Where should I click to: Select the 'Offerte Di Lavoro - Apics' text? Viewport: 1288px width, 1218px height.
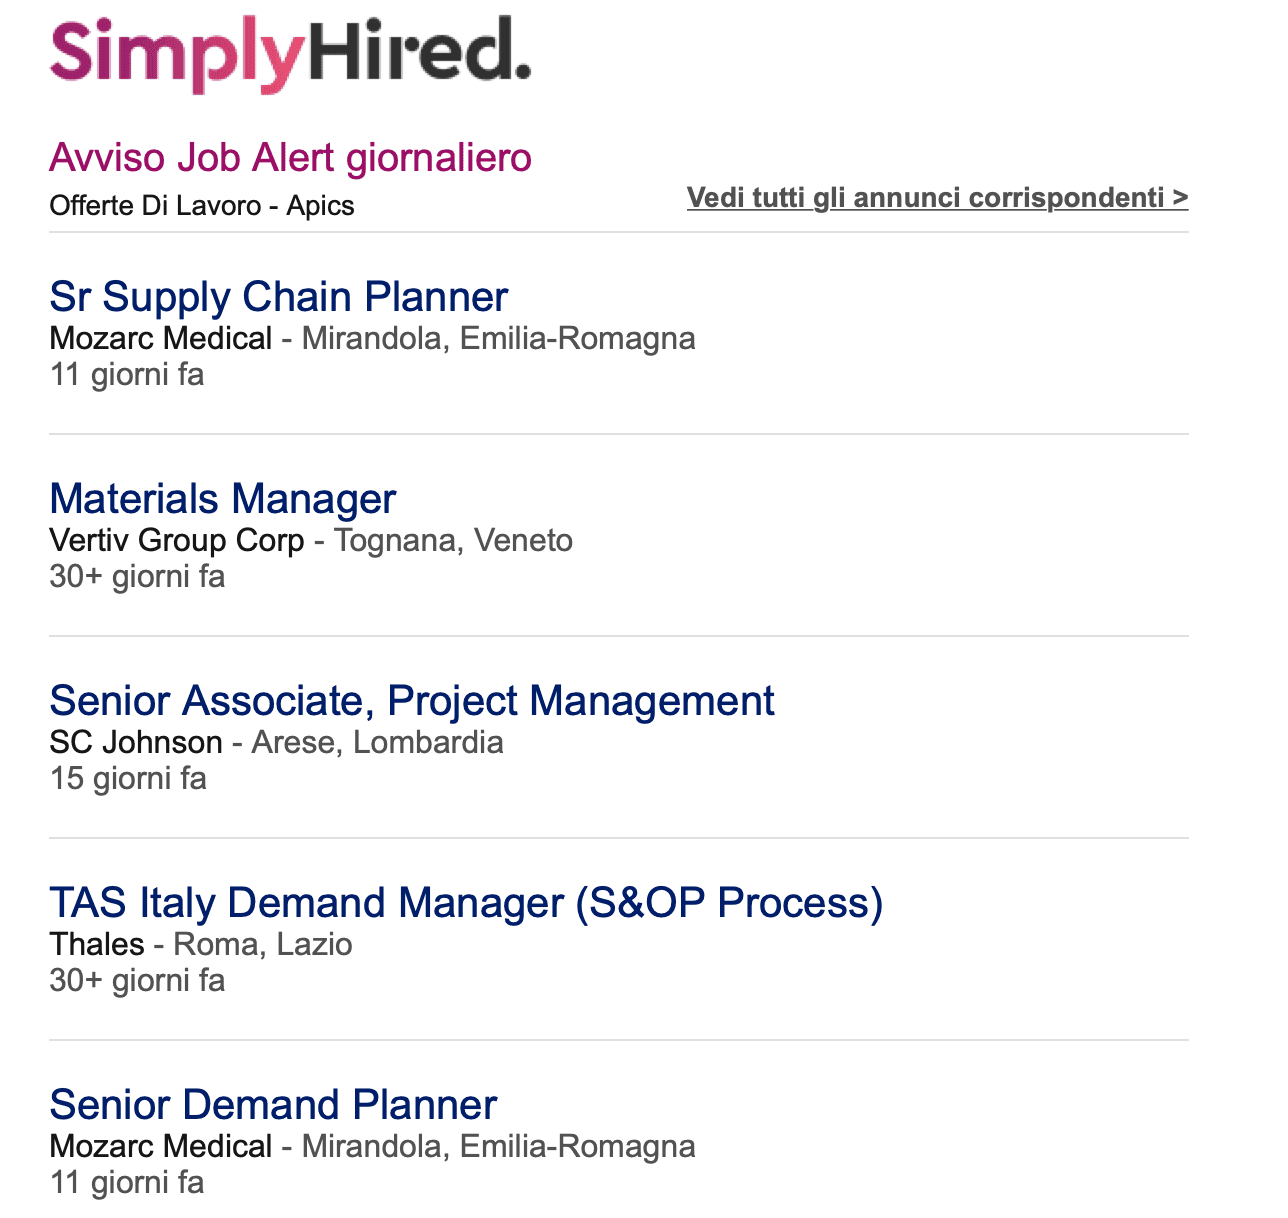coord(202,206)
